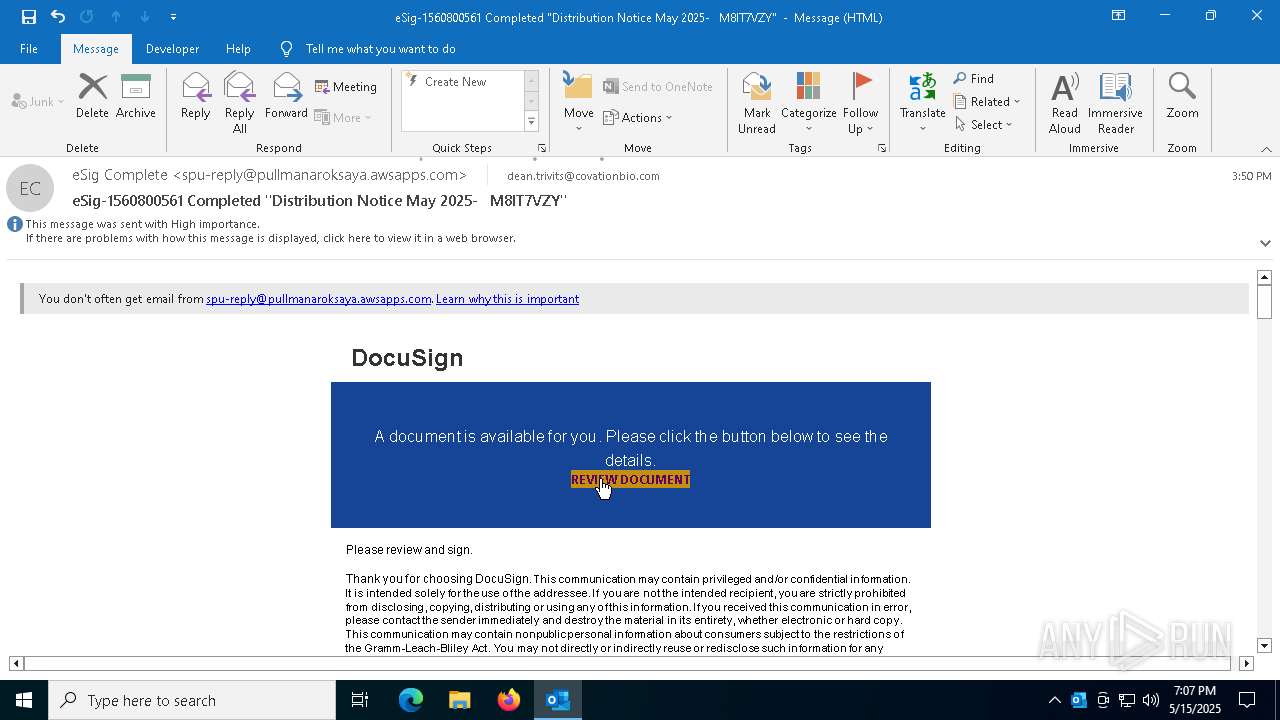Open the Actions dropdown
Image resolution: width=1280 pixels, height=720 pixels.
(x=638, y=117)
